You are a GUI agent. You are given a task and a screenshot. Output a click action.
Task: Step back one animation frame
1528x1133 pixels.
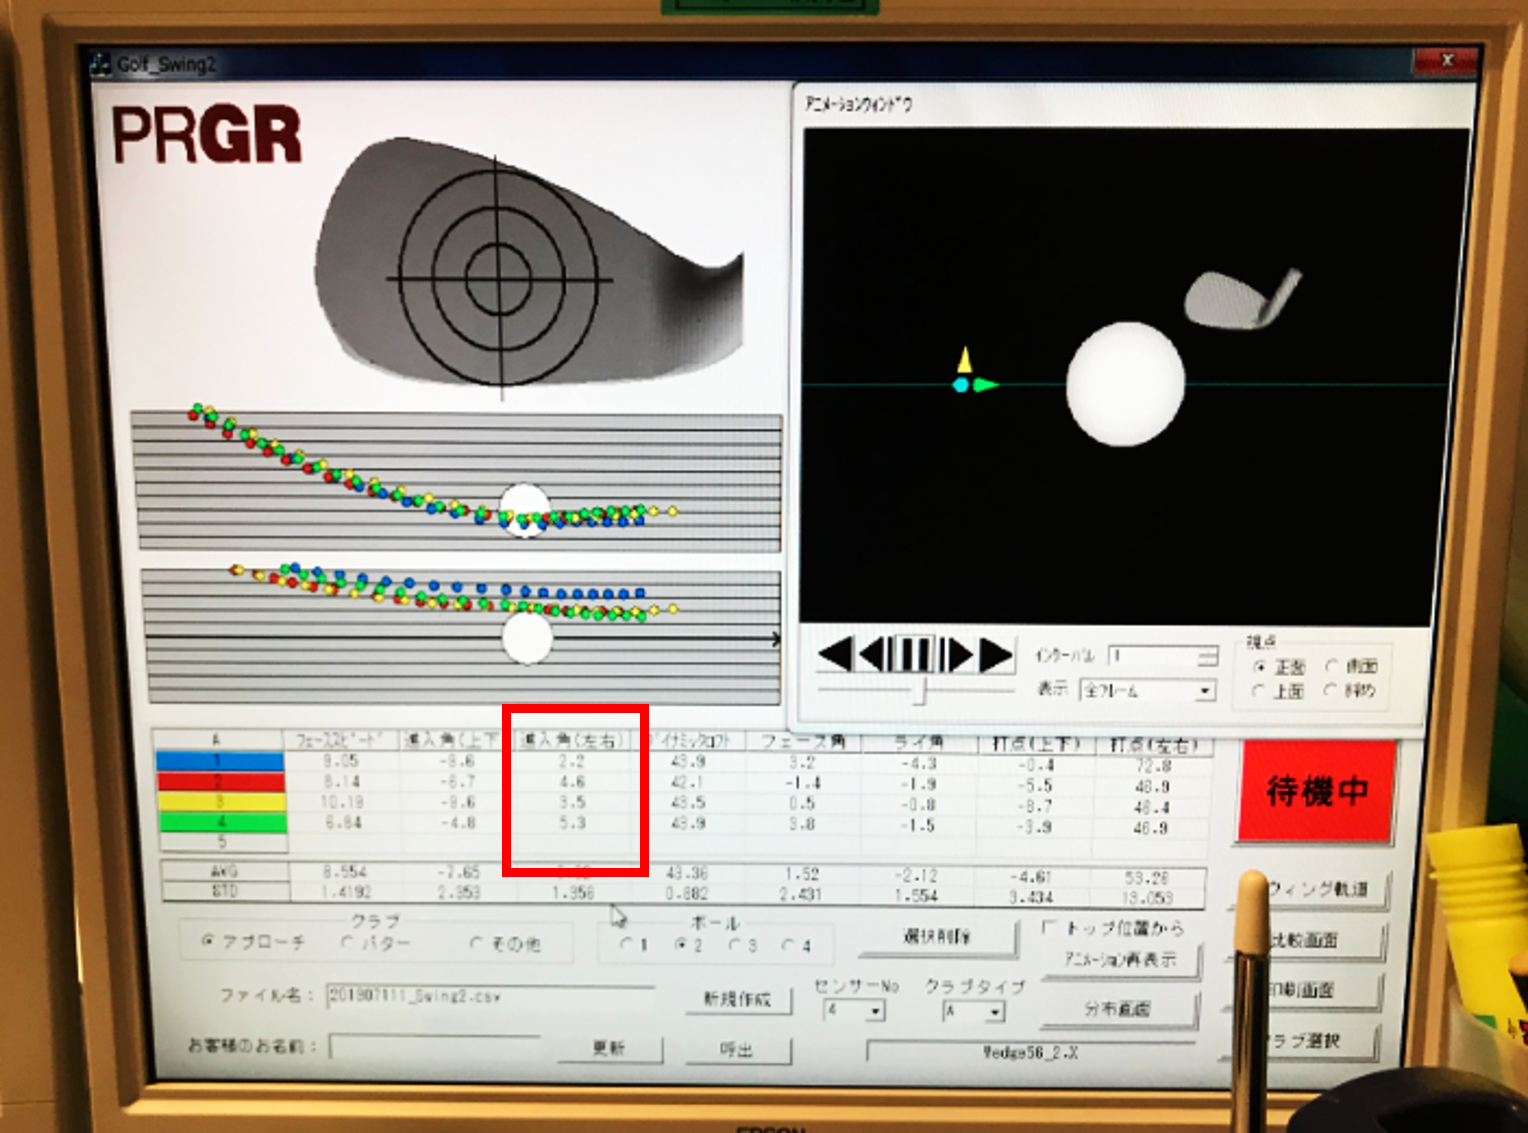click(874, 656)
